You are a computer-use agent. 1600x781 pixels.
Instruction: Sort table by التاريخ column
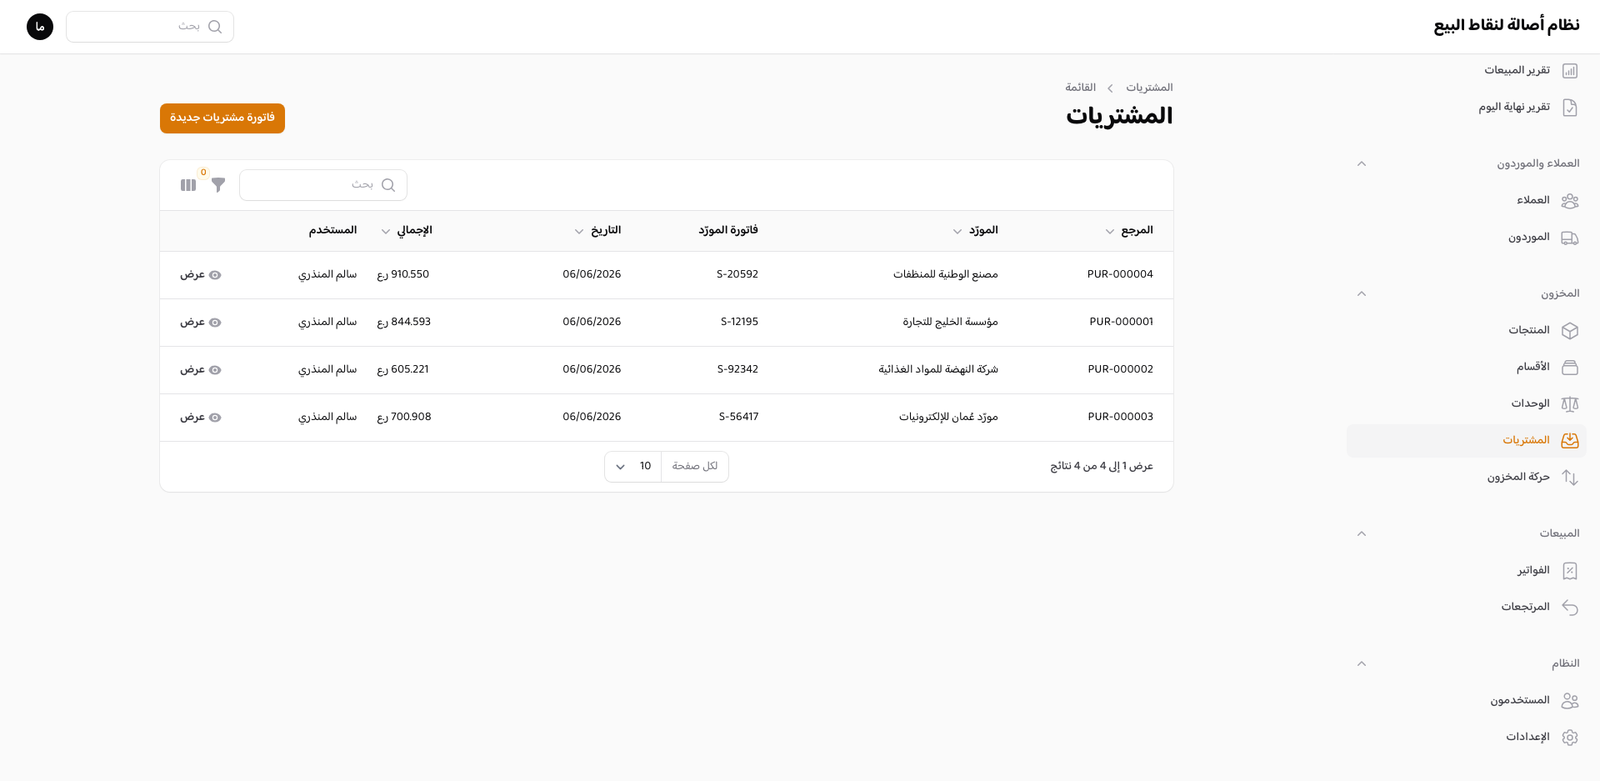pyautogui.click(x=597, y=231)
